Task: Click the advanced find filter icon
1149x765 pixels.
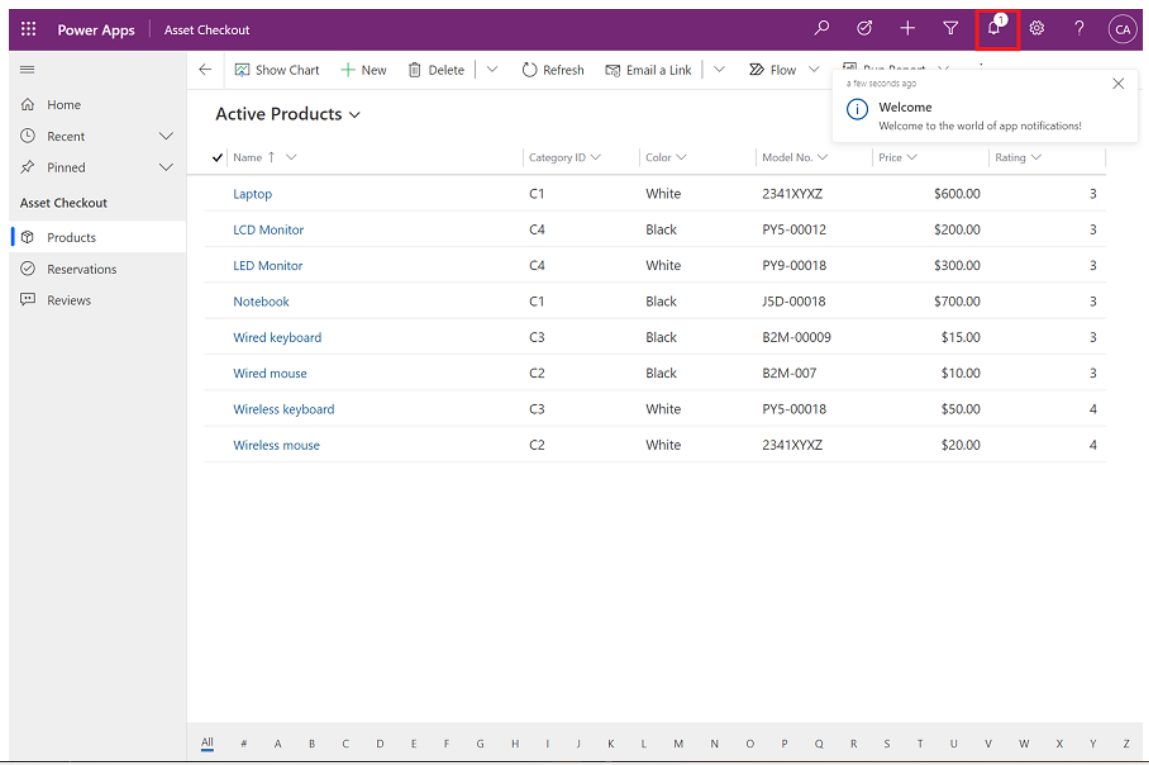Action: click(951, 29)
